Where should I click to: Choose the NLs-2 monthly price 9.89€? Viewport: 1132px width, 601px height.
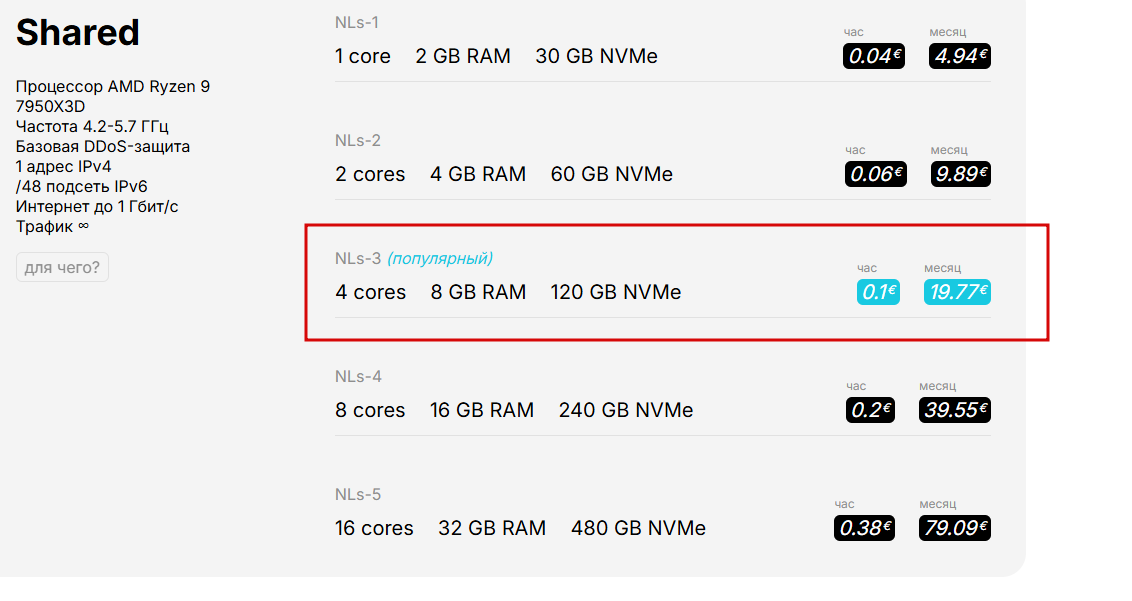point(960,174)
